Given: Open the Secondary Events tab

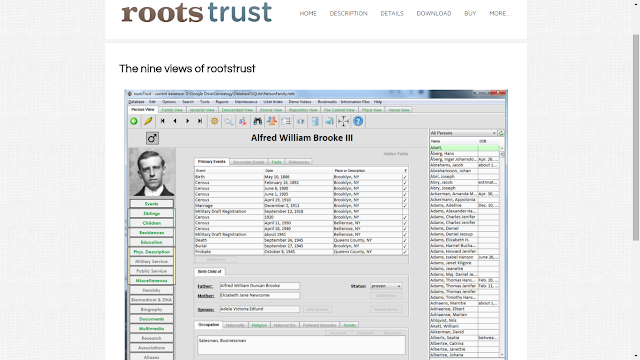Looking at the screenshot, I should (249, 162).
